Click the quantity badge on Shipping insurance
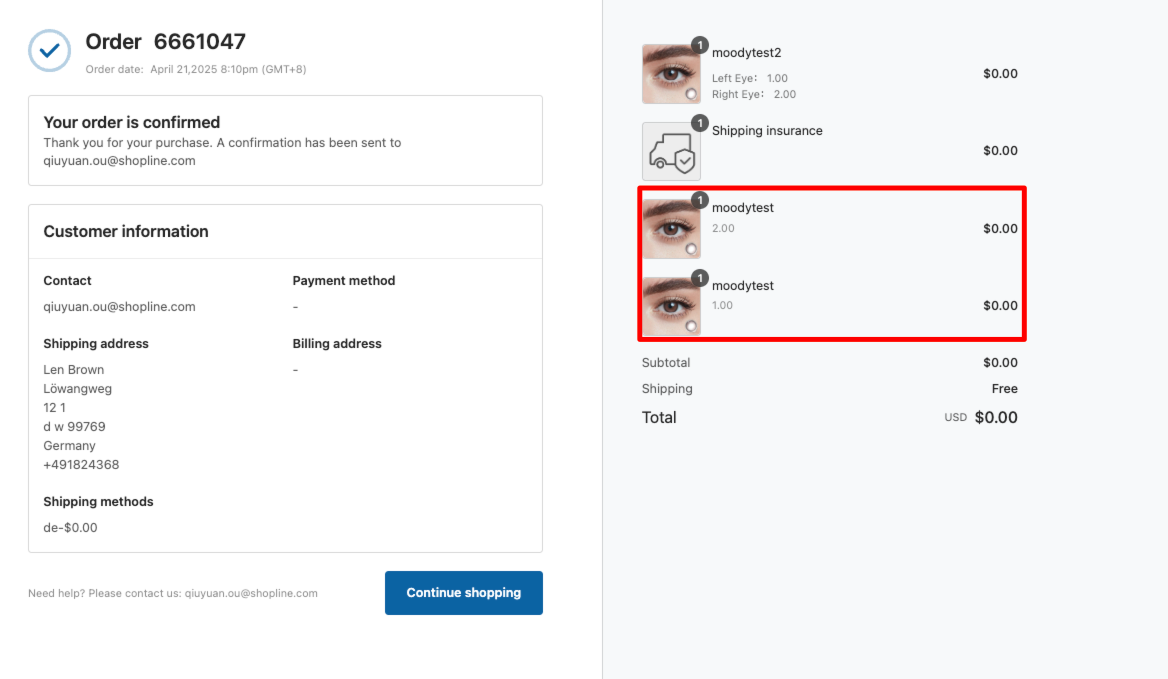The height and width of the screenshot is (679, 1168). click(700, 123)
